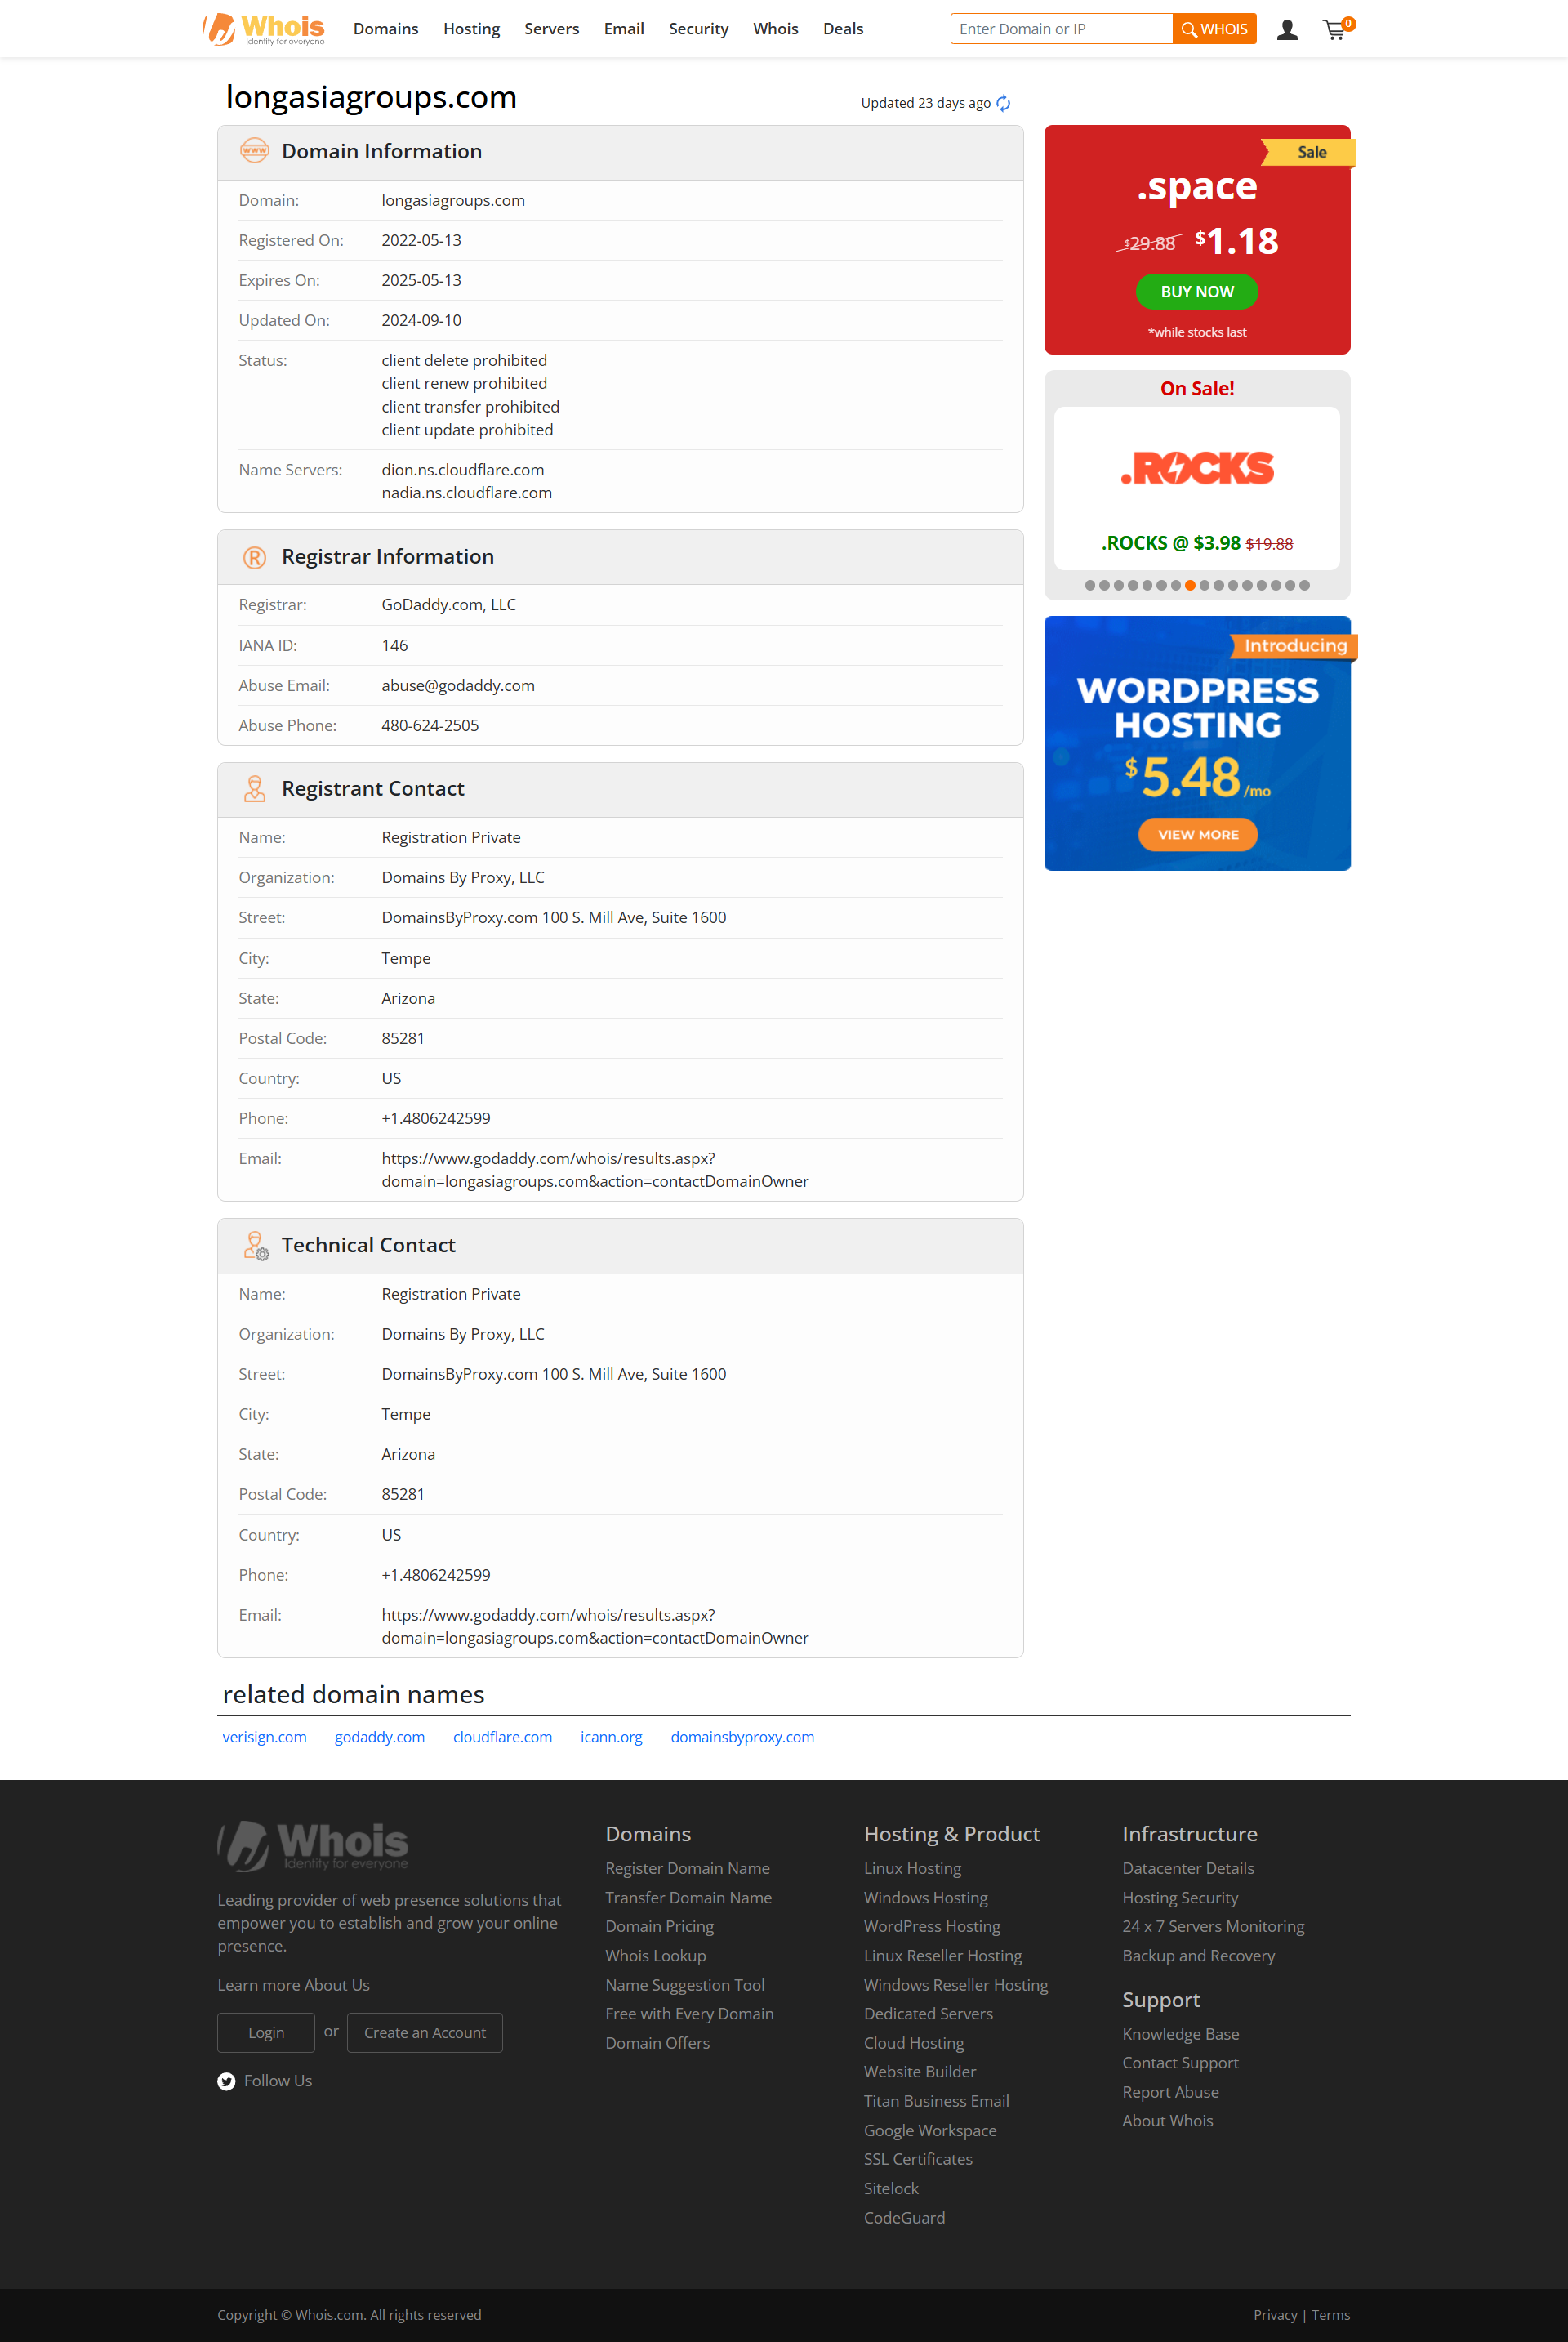Open the icann.org related domain
Image resolution: width=1568 pixels, height=2342 pixels.
[612, 1738]
